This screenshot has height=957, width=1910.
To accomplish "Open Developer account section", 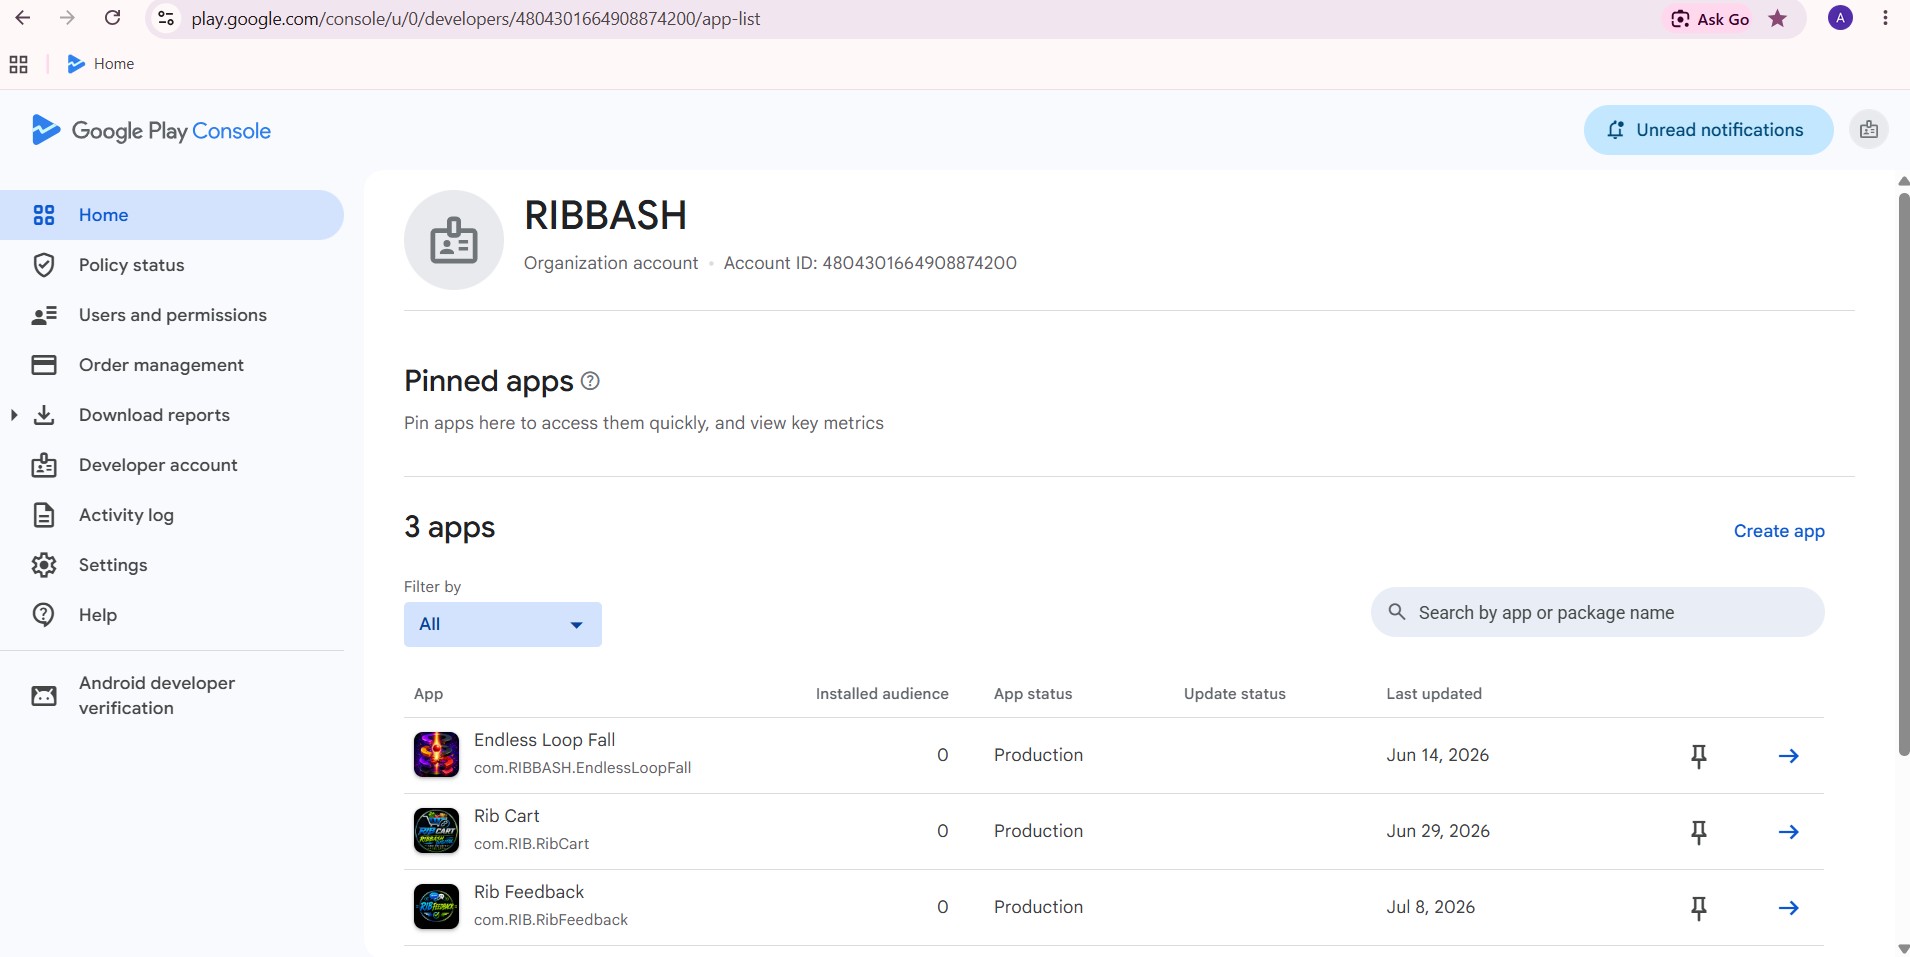I will pos(172,465).
